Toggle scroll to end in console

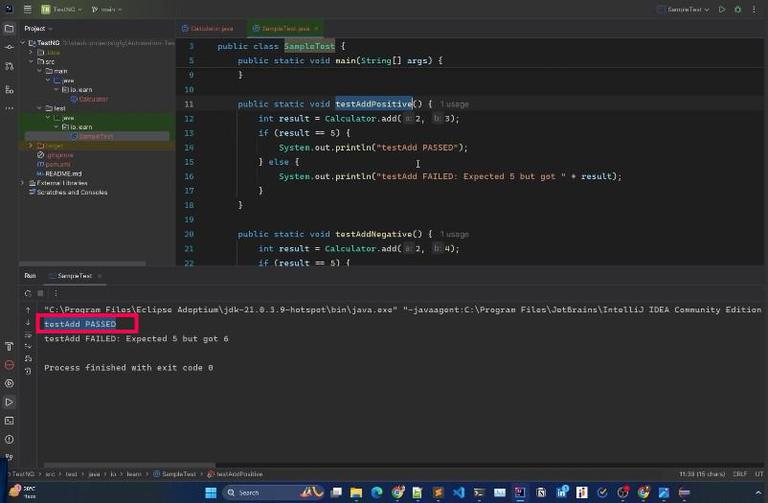tap(28, 347)
